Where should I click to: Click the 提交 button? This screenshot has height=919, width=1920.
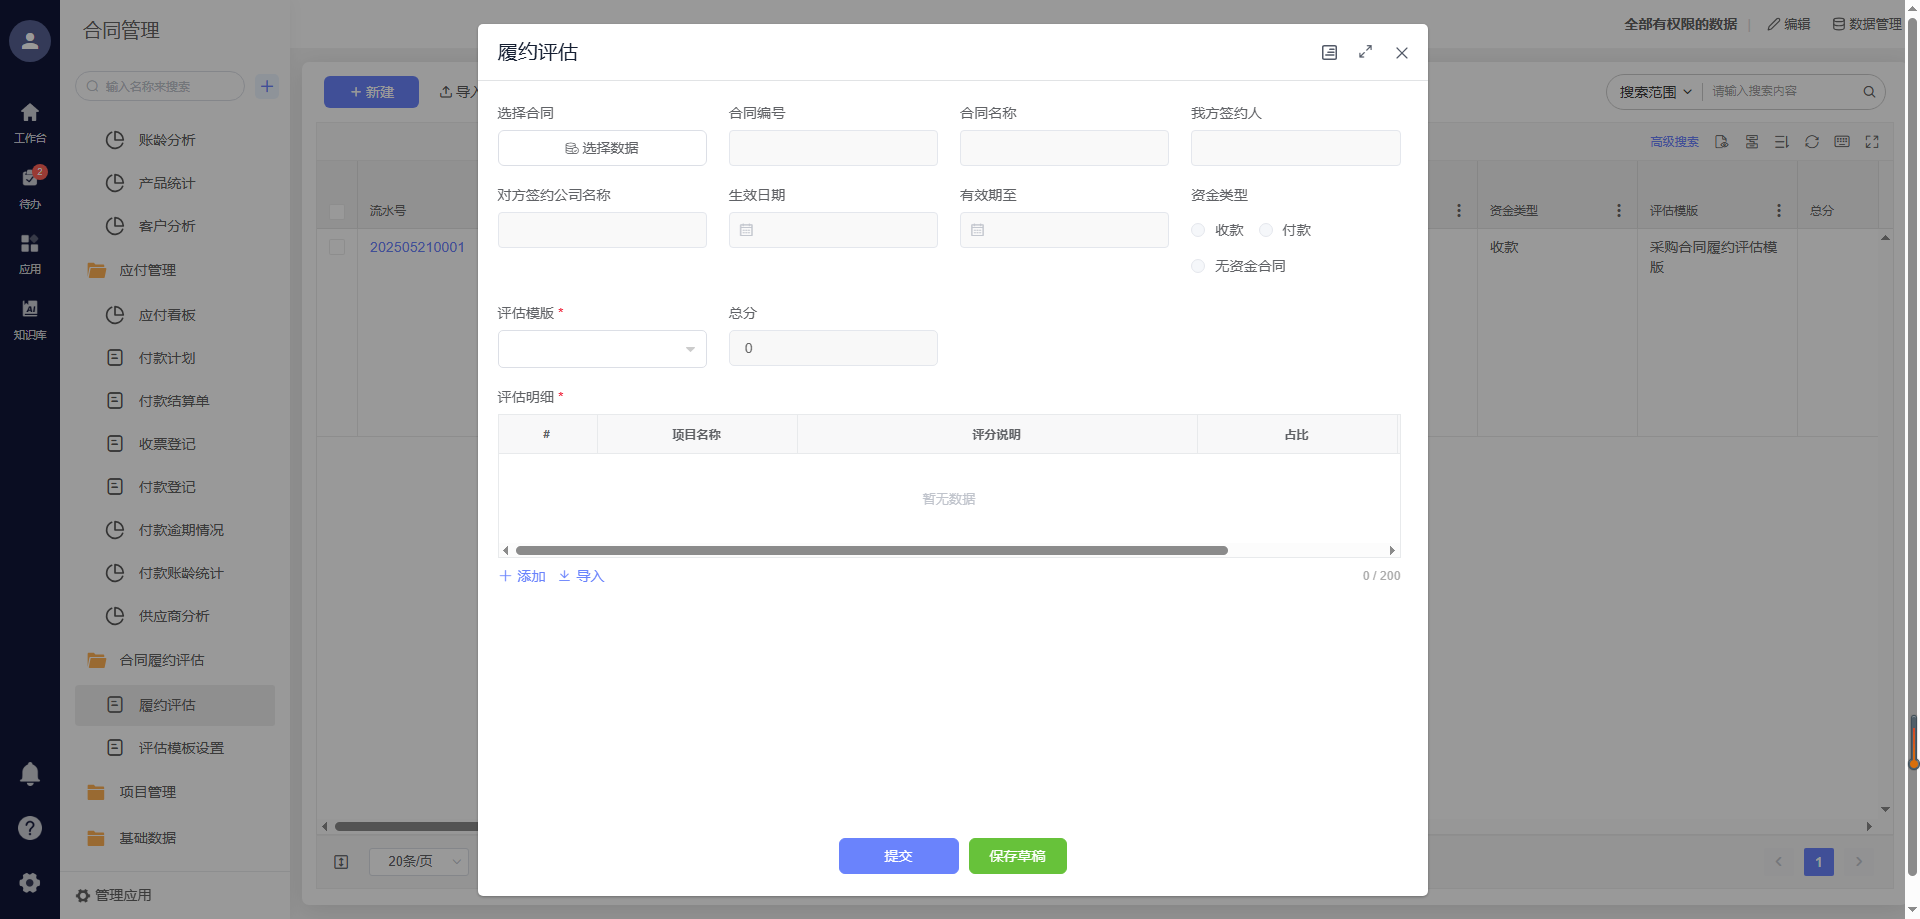898,856
